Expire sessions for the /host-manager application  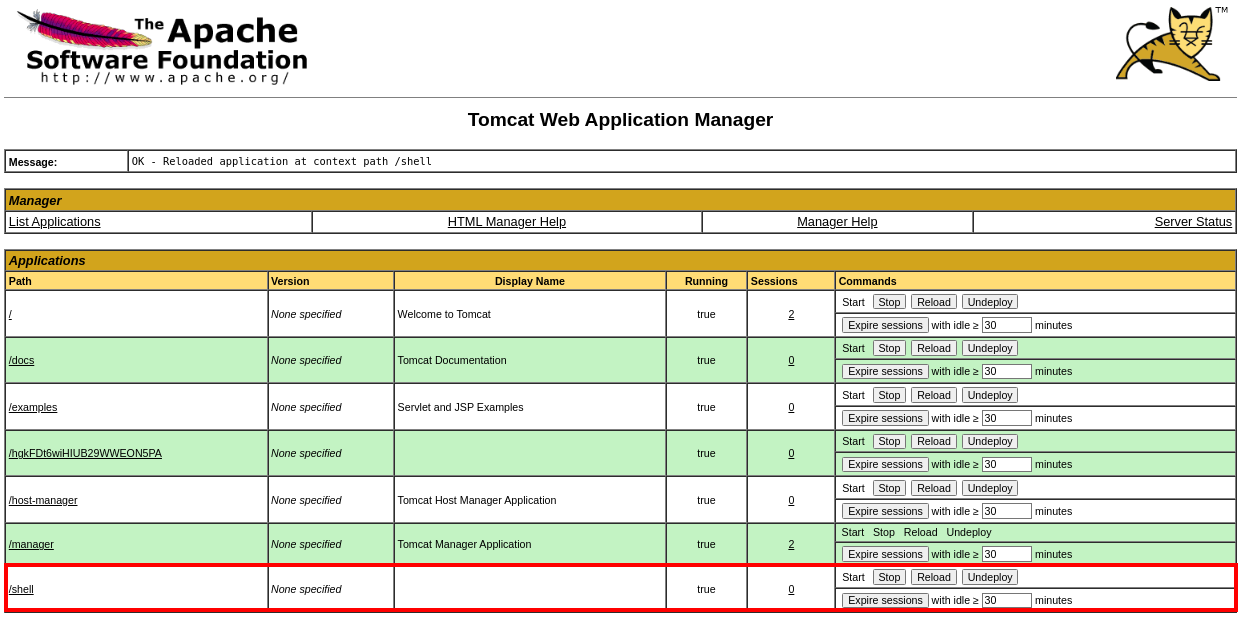coord(885,511)
